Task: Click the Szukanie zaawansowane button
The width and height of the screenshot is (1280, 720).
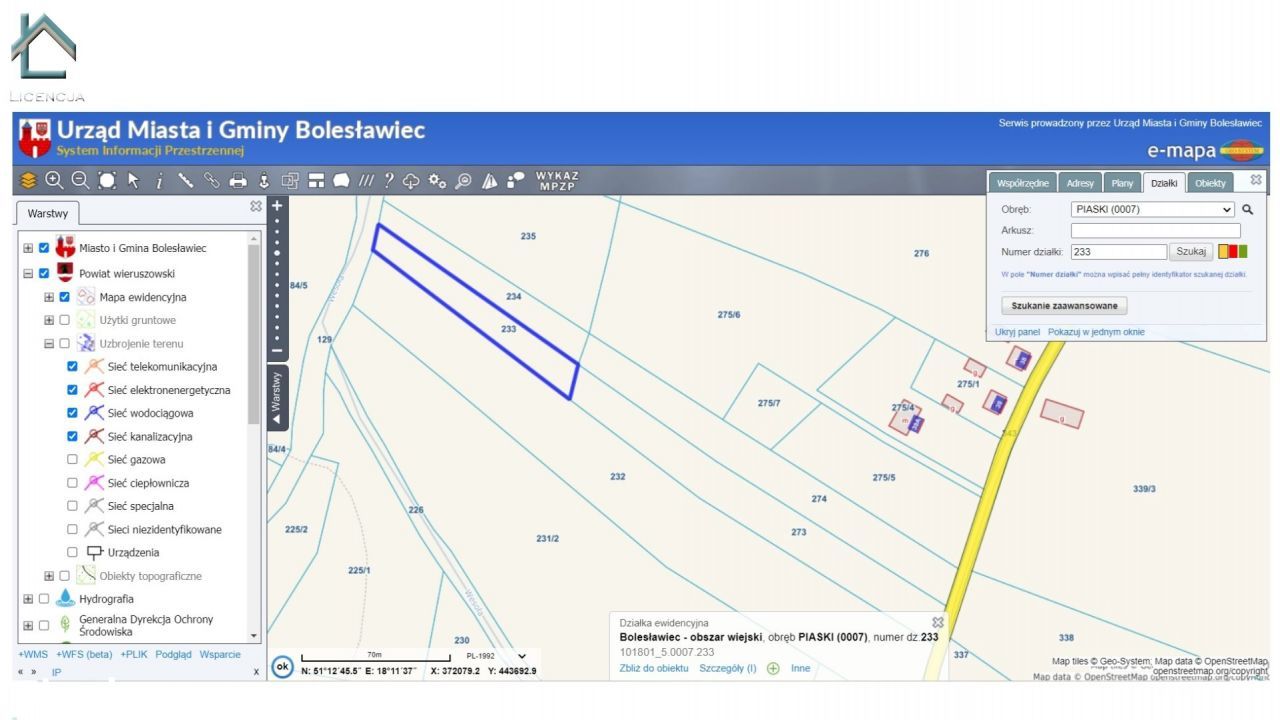Action: [1064, 306]
